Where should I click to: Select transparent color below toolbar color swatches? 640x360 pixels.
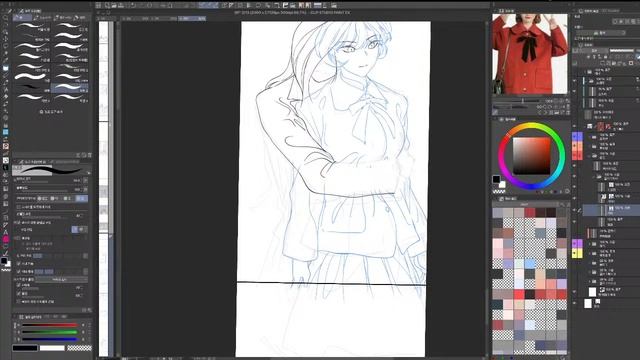(6, 270)
